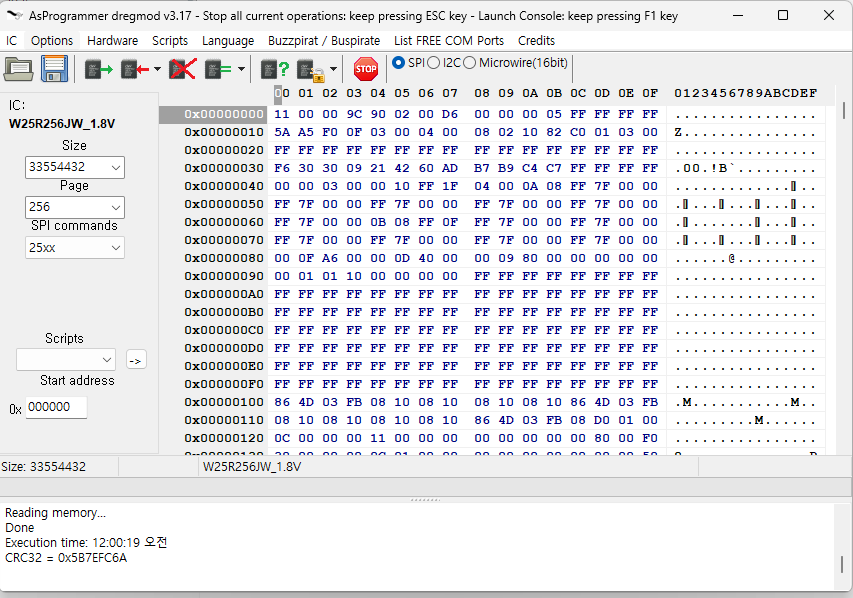Select address row 0x00000010
The width and height of the screenshot is (853, 598).
click(224, 132)
